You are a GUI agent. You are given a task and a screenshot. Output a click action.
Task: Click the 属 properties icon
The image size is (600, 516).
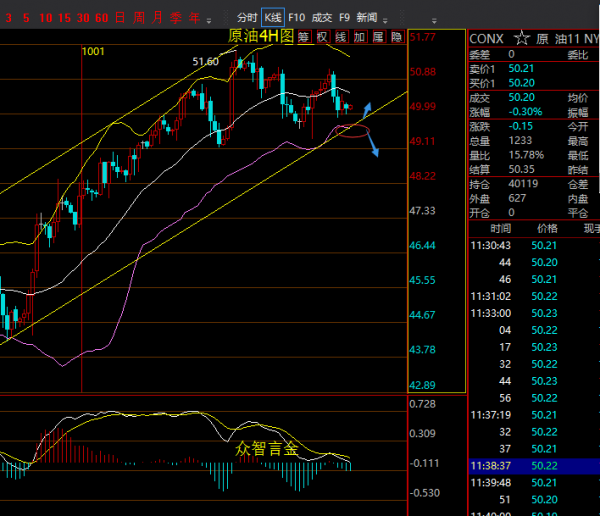(x=378, y=37)
